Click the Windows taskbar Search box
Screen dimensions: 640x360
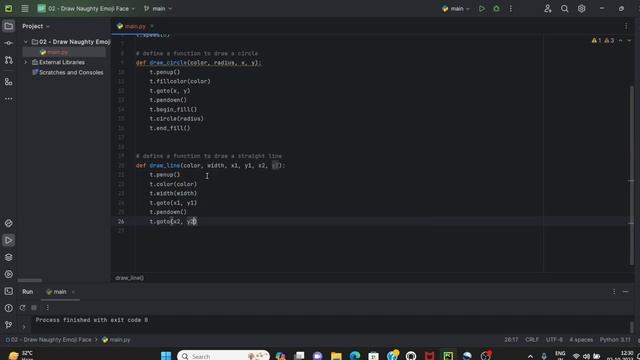(223, 356)
